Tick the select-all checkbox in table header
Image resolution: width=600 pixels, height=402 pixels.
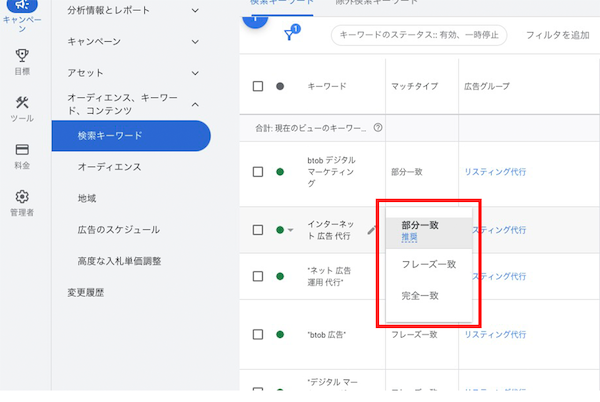coord(258,87)
